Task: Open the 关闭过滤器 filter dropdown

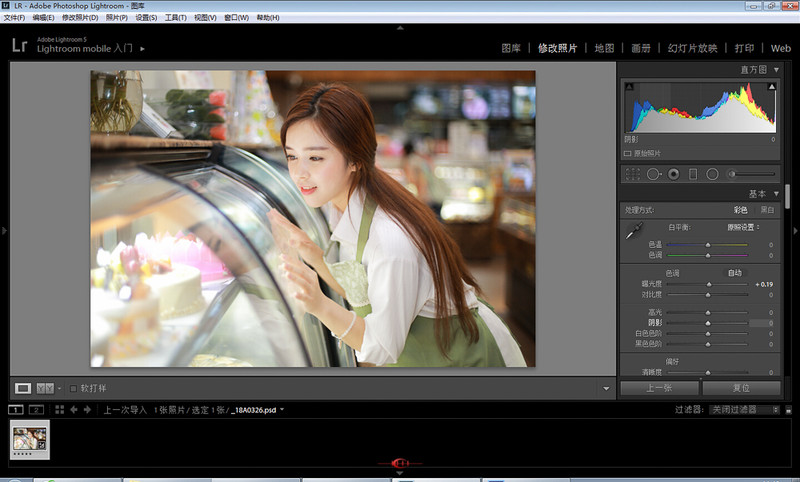Action: pyautogui.click(x=744, y=410)
